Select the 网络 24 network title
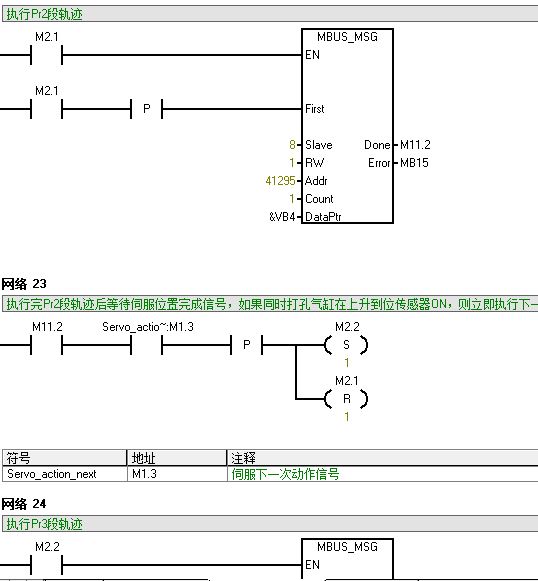 24,504
